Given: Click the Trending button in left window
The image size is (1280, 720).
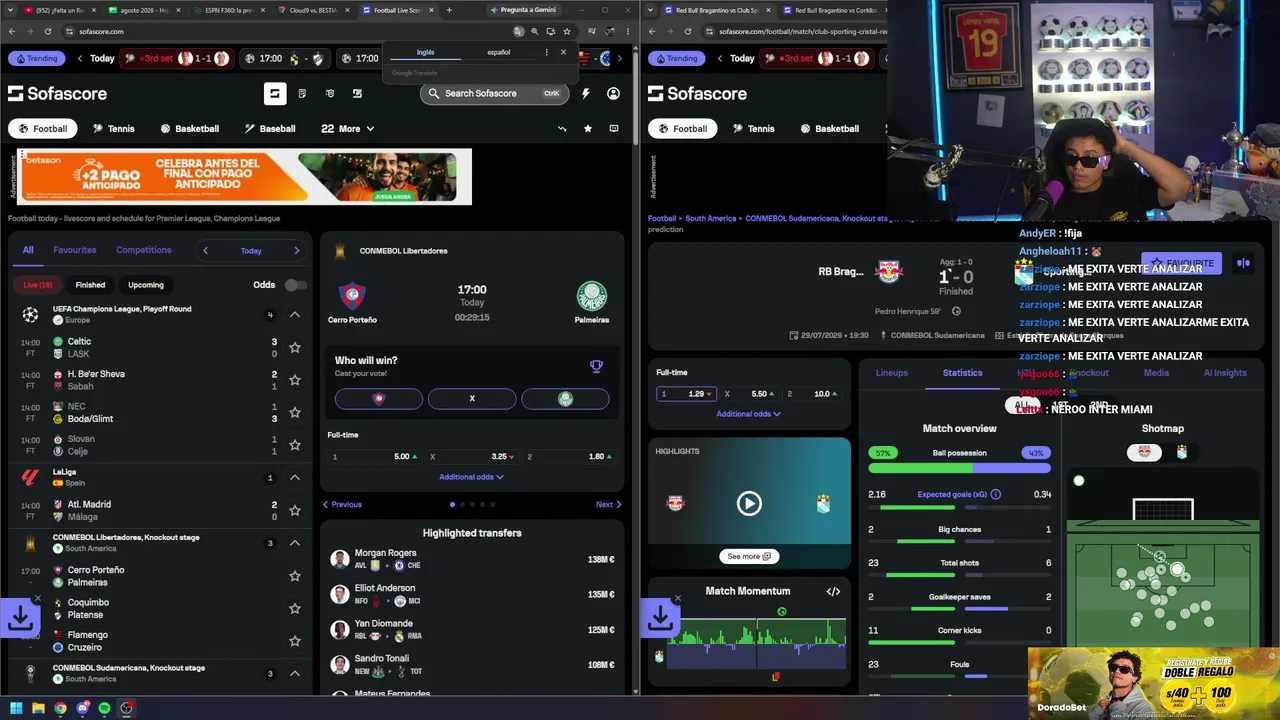Looking at the screenshot, I should point(36,58).
